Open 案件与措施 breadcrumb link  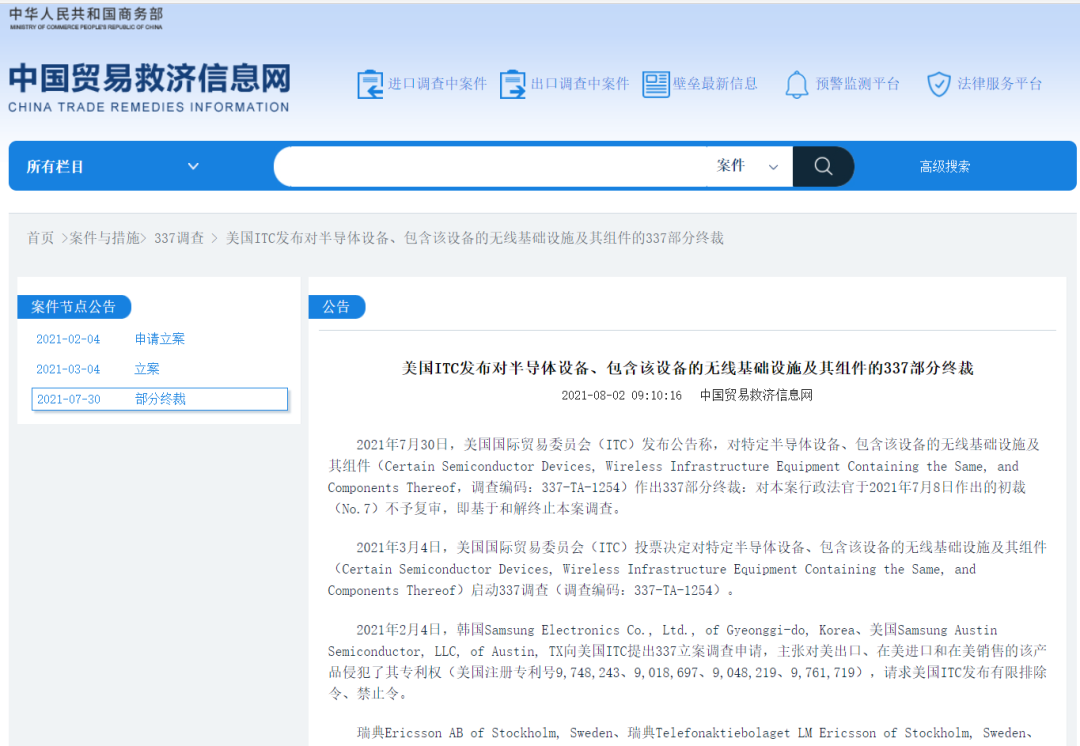tap(104, 238)
